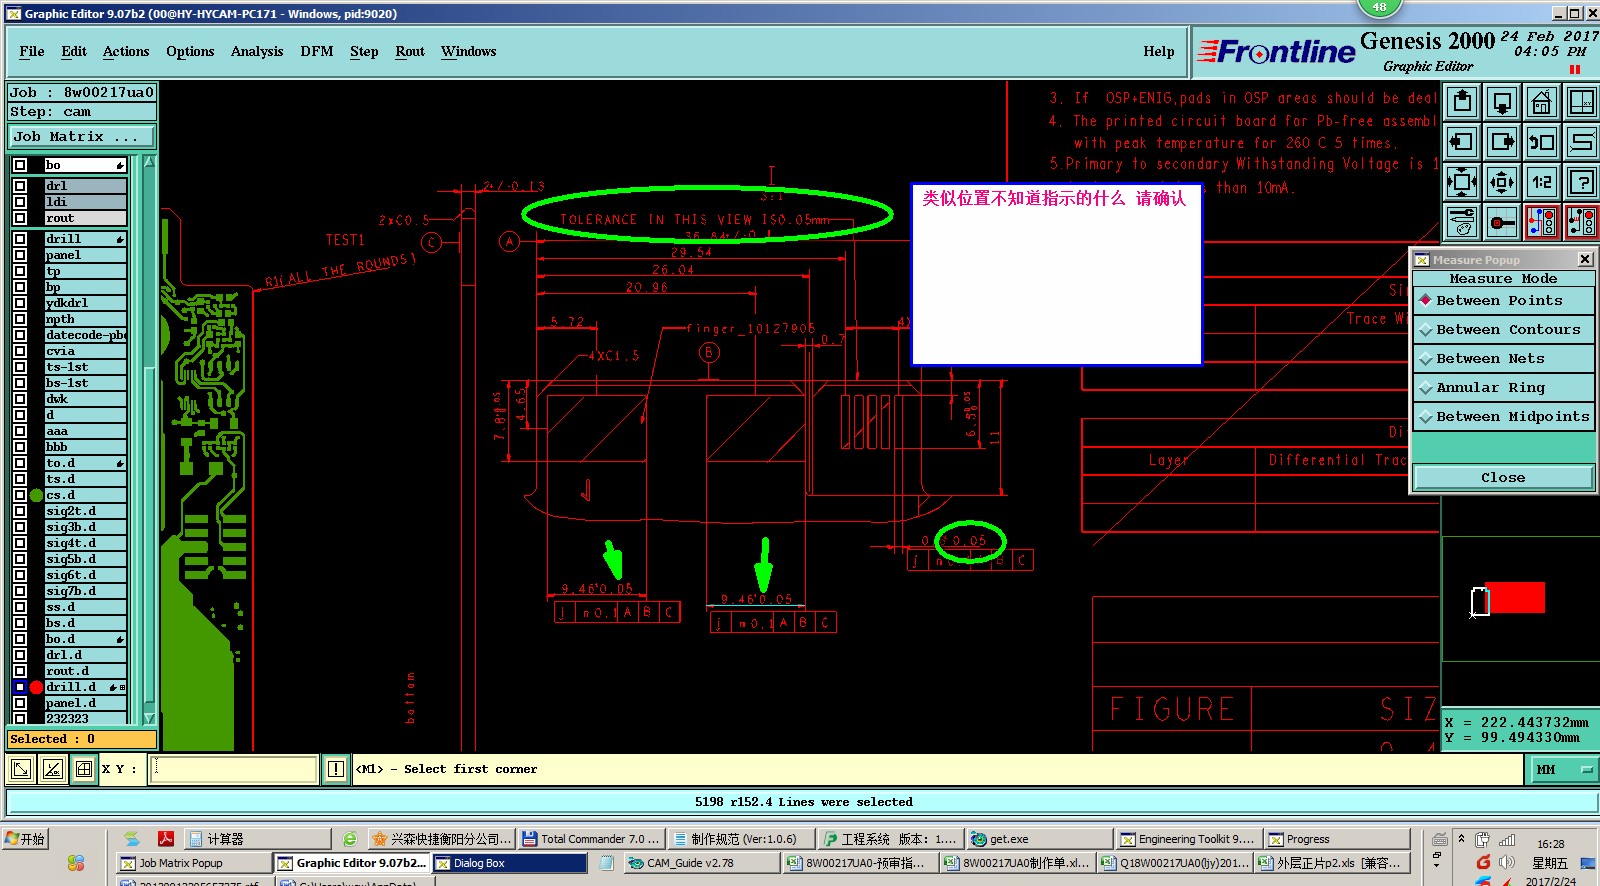This screenshot has height=886, width=1600.
Task: Open Total Commander from the taskbar
Action: pos(591,839)
